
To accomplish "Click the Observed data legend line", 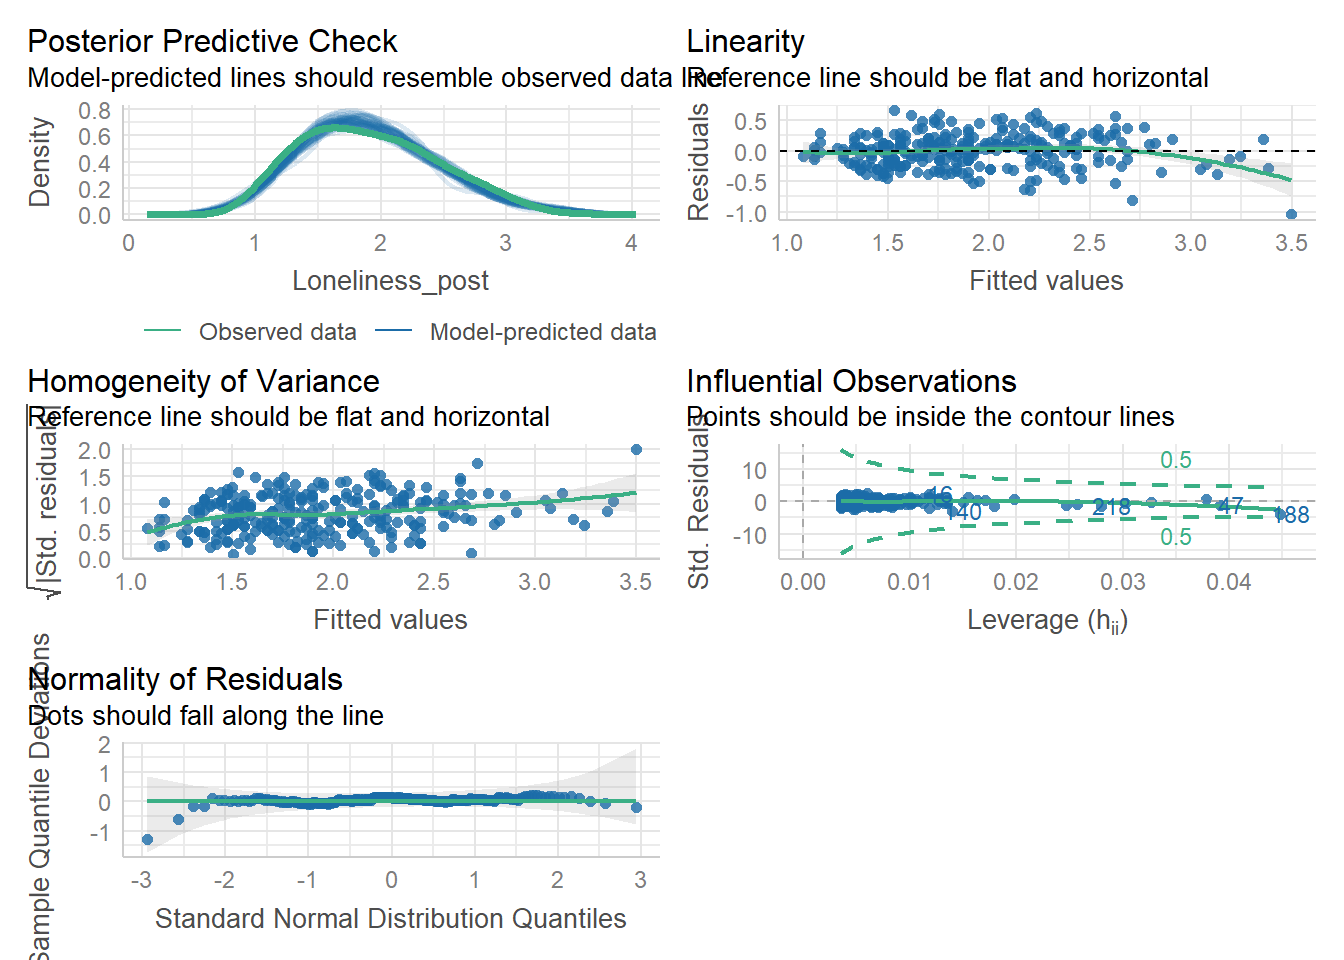I will tap(162, 331).
